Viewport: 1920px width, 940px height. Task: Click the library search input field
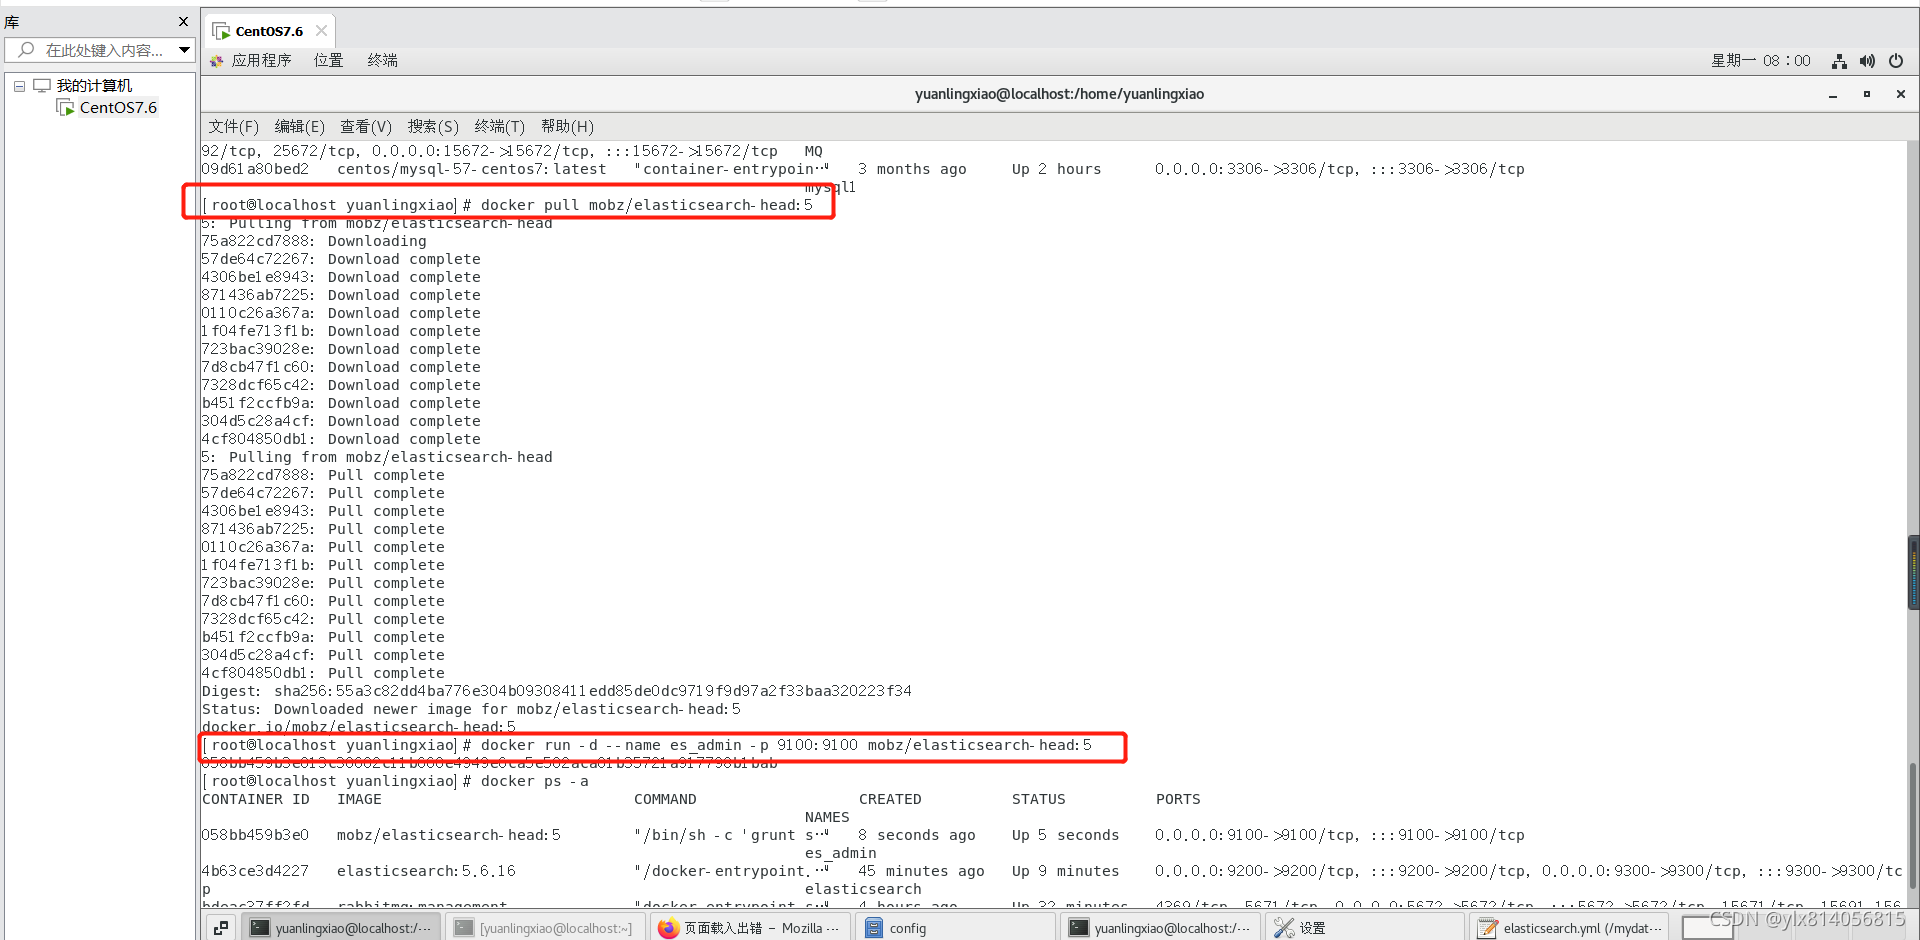point(105,50)
